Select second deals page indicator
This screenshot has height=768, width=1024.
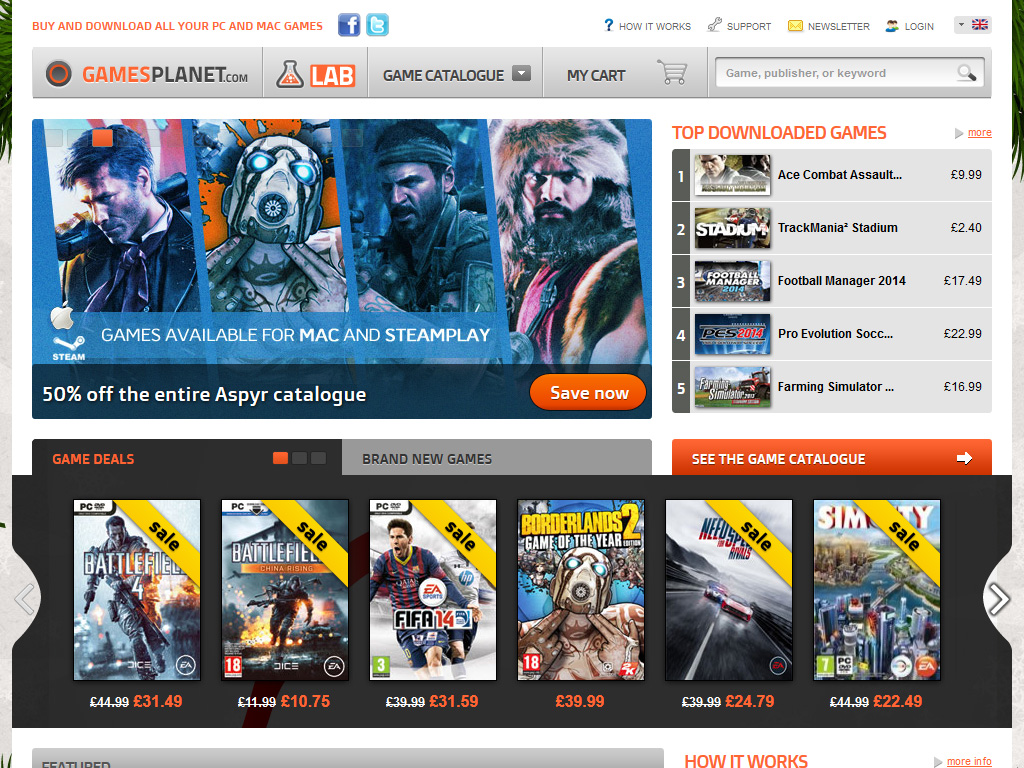pyautogui.click(x=300, y=458)
